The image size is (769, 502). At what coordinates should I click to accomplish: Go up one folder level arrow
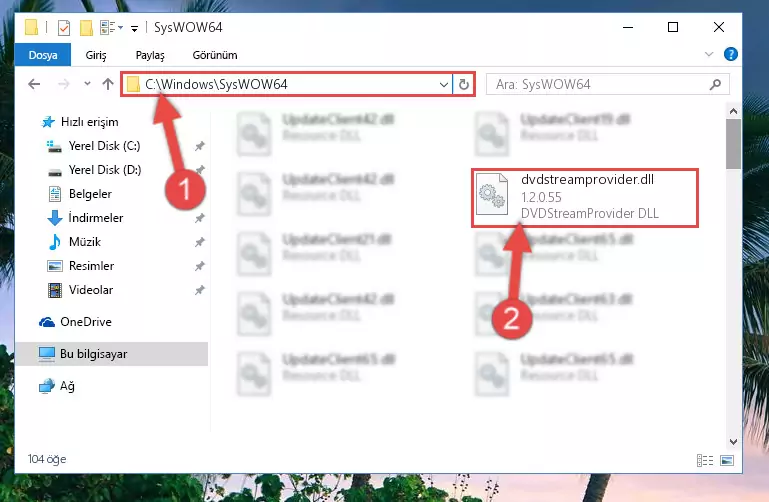108,84
